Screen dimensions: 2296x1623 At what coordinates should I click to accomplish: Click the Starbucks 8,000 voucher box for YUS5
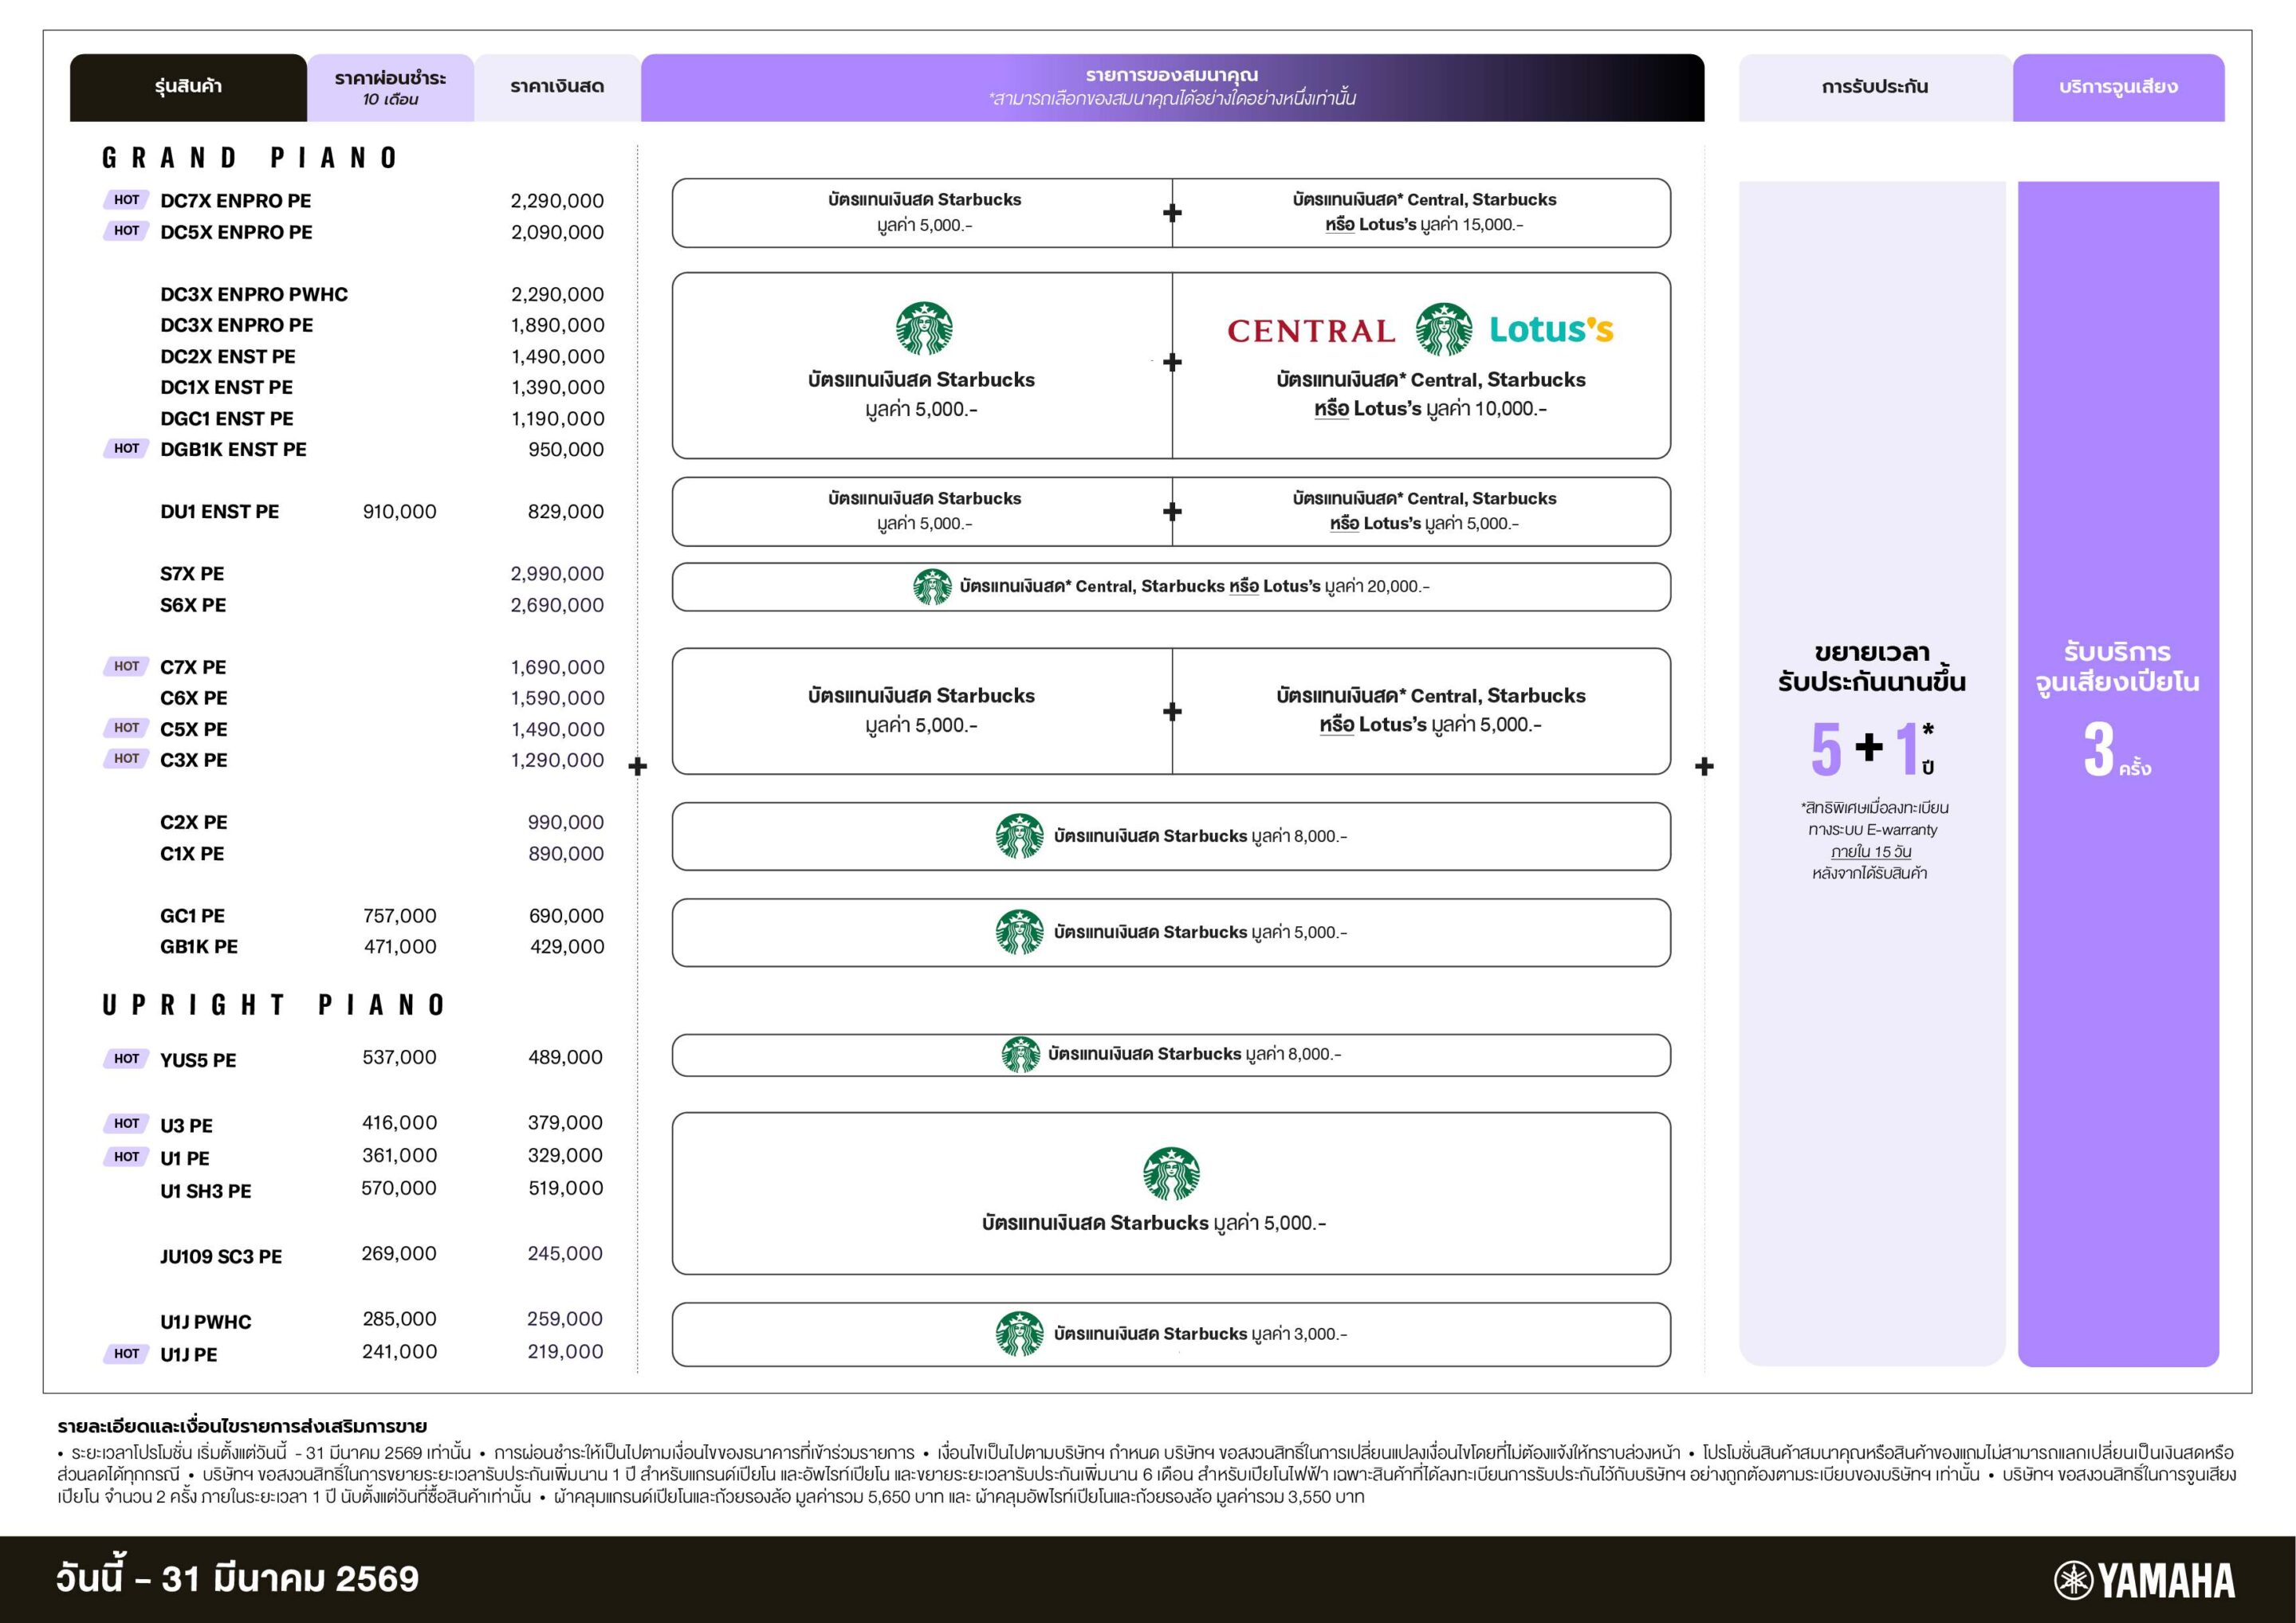click(1170, 1055)
